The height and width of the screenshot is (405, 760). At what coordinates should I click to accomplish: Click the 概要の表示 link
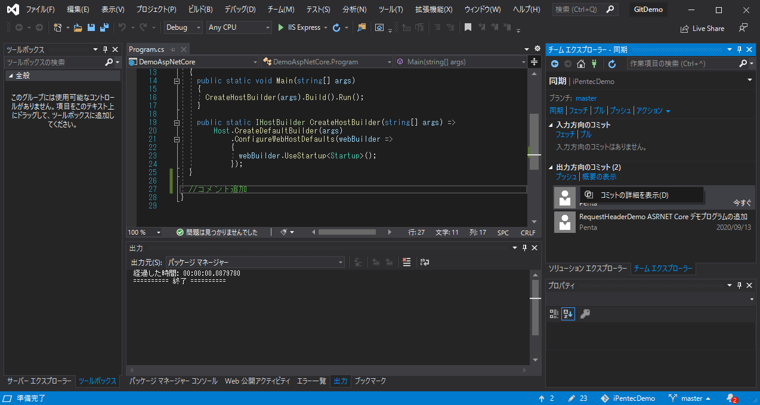click(x=599, y=177)
